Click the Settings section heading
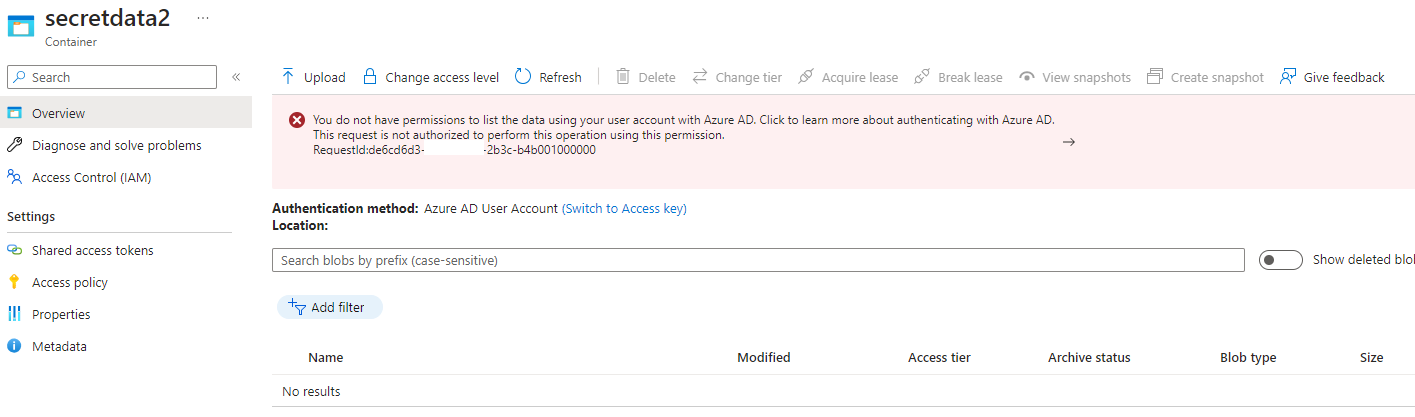 [31, 216]
